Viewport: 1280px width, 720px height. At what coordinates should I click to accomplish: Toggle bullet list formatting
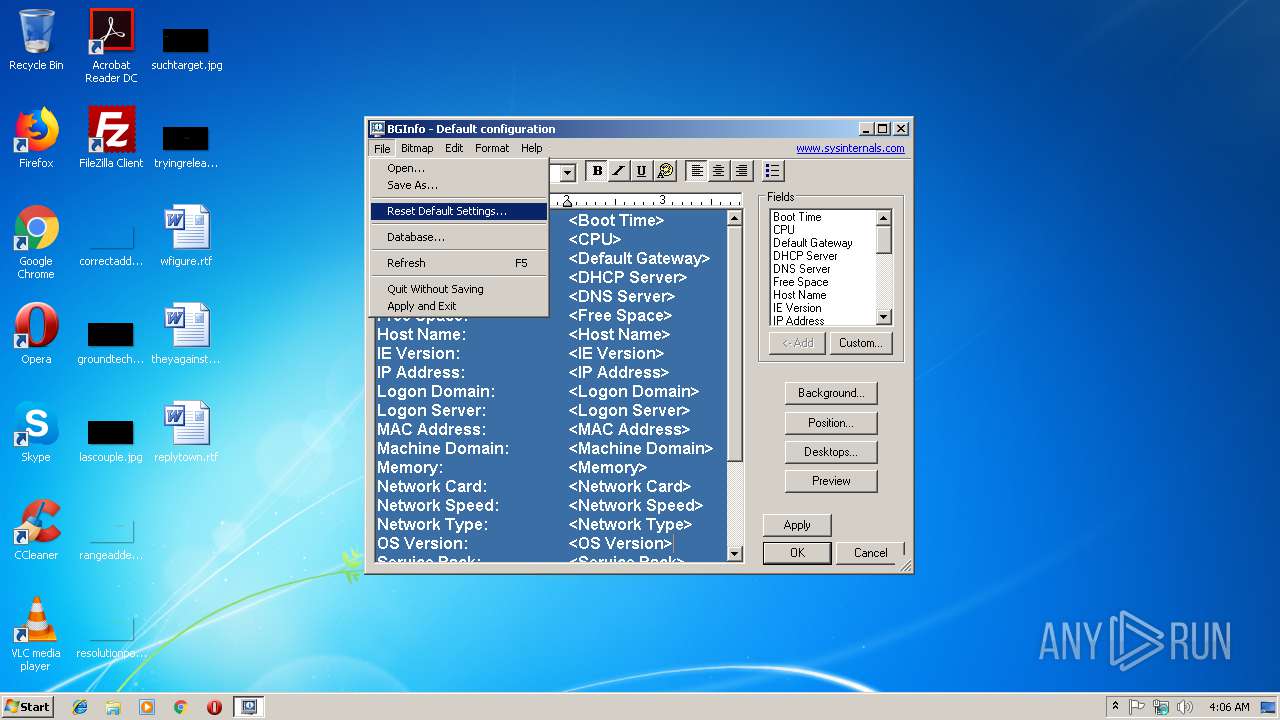pyautogui.click(x=773, y=171)
